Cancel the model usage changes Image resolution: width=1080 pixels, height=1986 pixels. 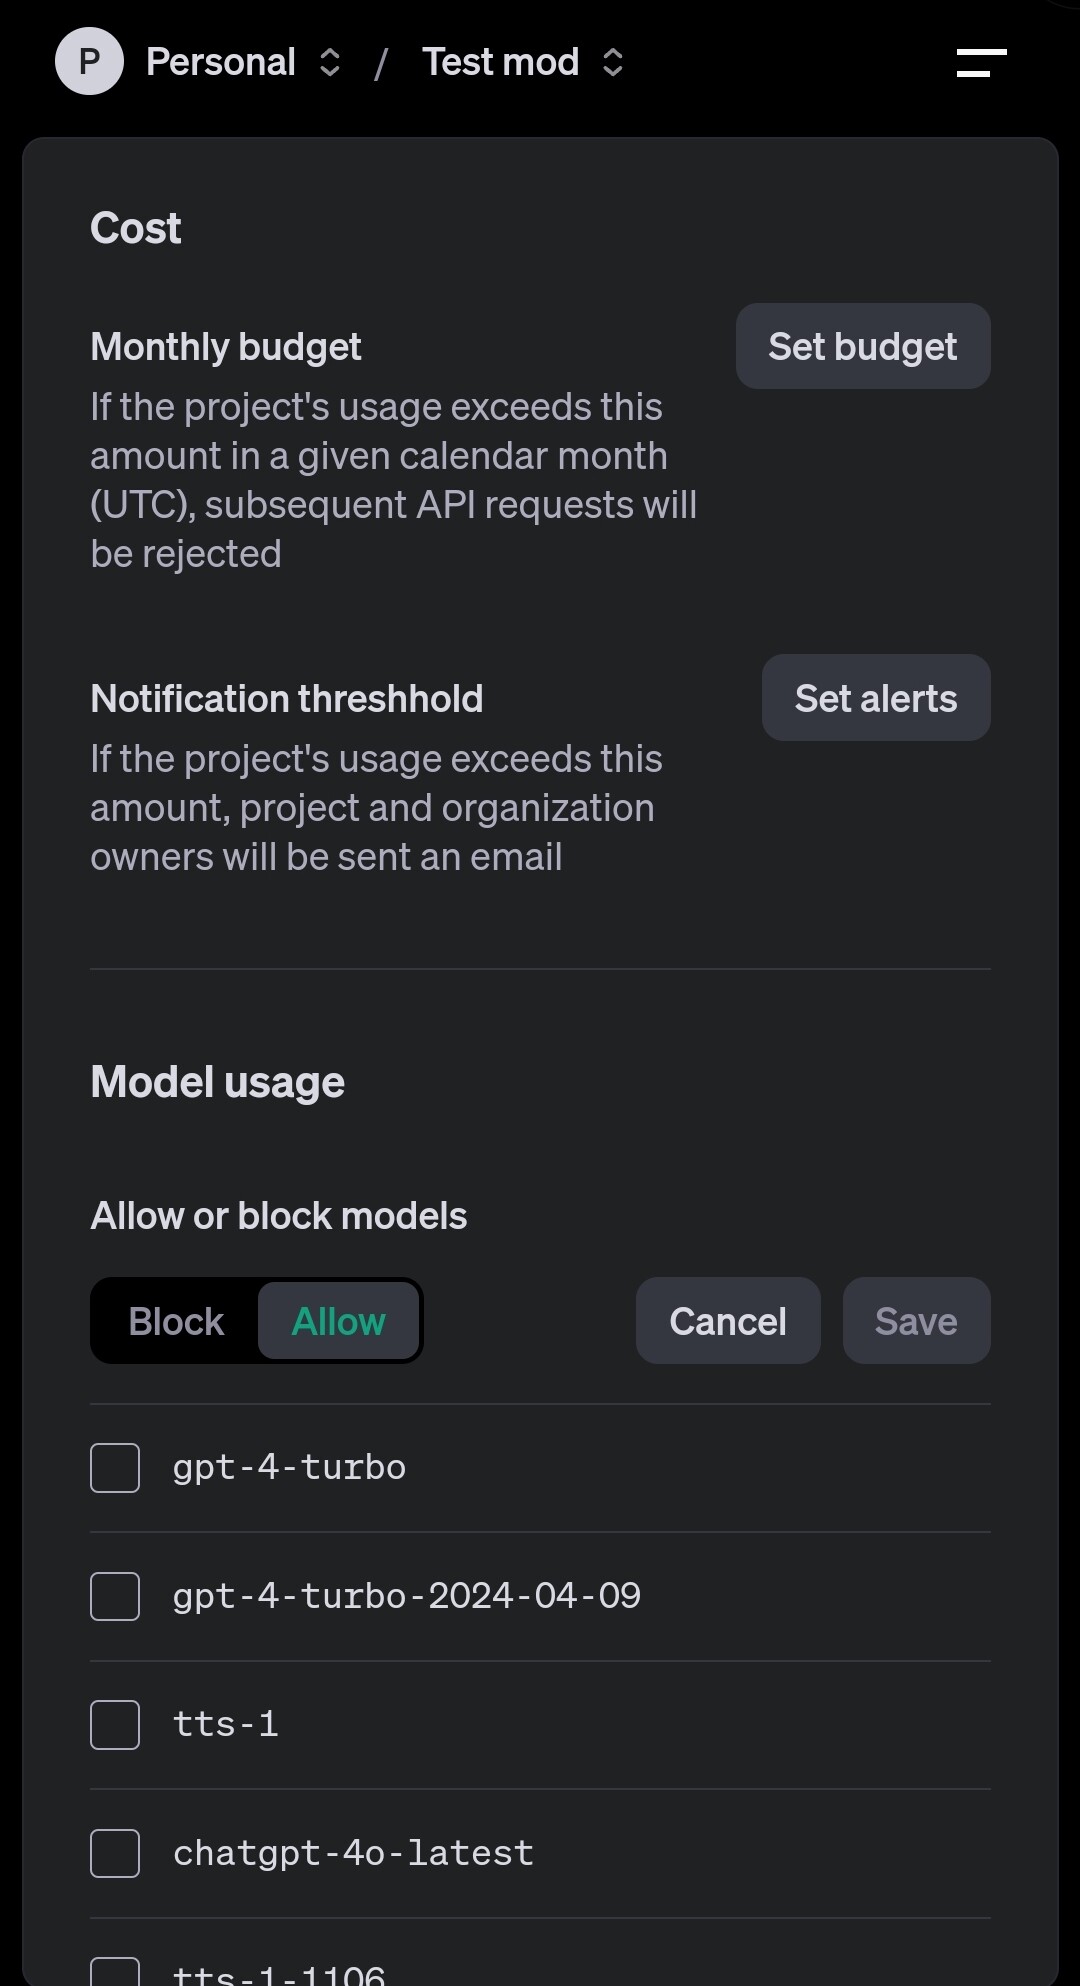pos(728,1321)
